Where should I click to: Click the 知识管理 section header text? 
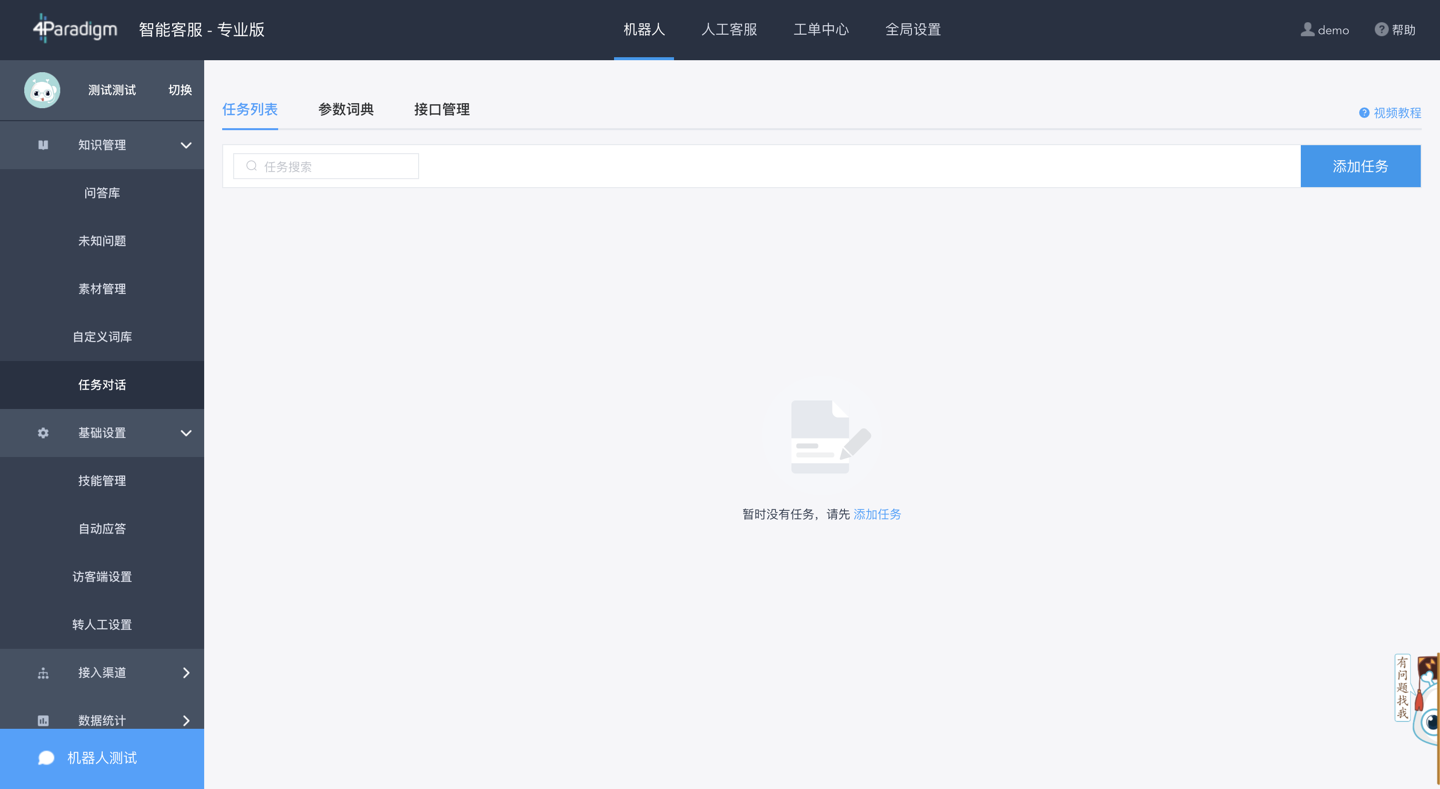[102, 145]
